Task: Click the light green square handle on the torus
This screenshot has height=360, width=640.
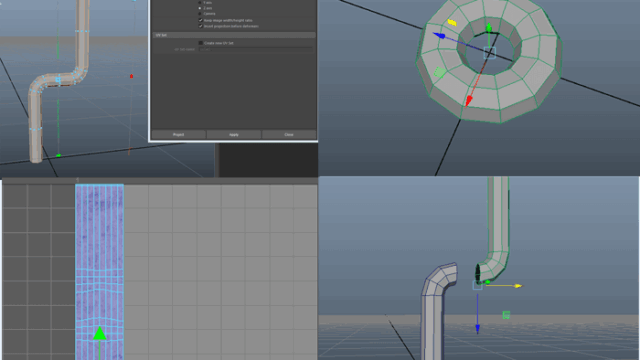Action: coord(440,72)
